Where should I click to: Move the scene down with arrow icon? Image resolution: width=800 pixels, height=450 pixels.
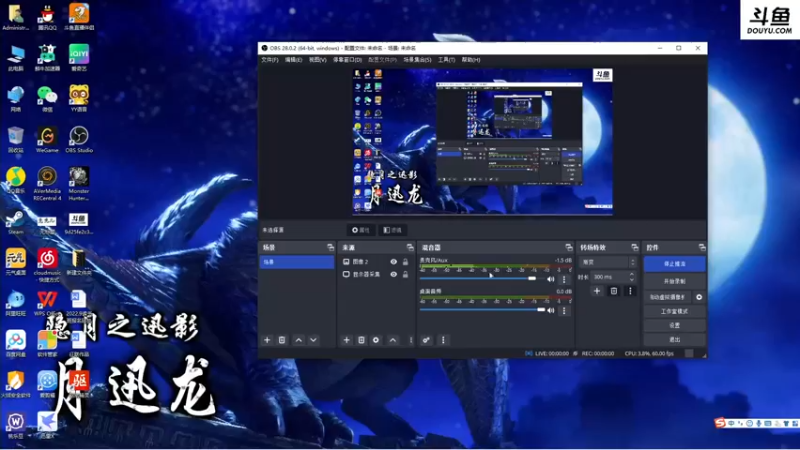tap(313, 340)
